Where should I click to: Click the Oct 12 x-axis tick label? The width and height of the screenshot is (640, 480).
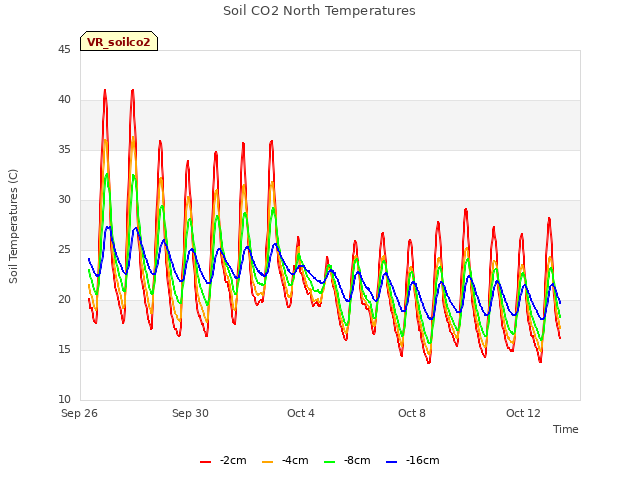523,413
